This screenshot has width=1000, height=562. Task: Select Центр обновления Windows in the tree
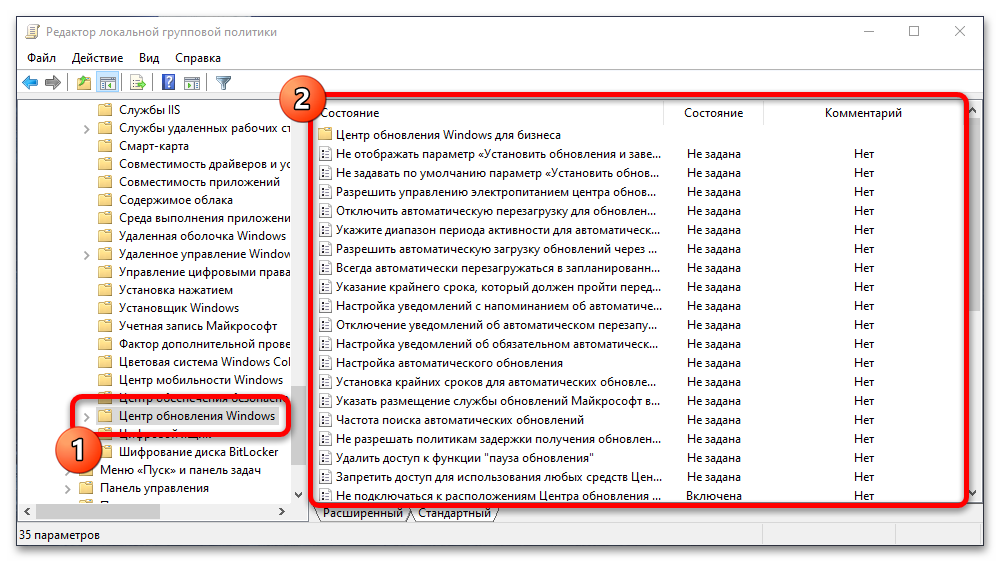pos(197,416)
